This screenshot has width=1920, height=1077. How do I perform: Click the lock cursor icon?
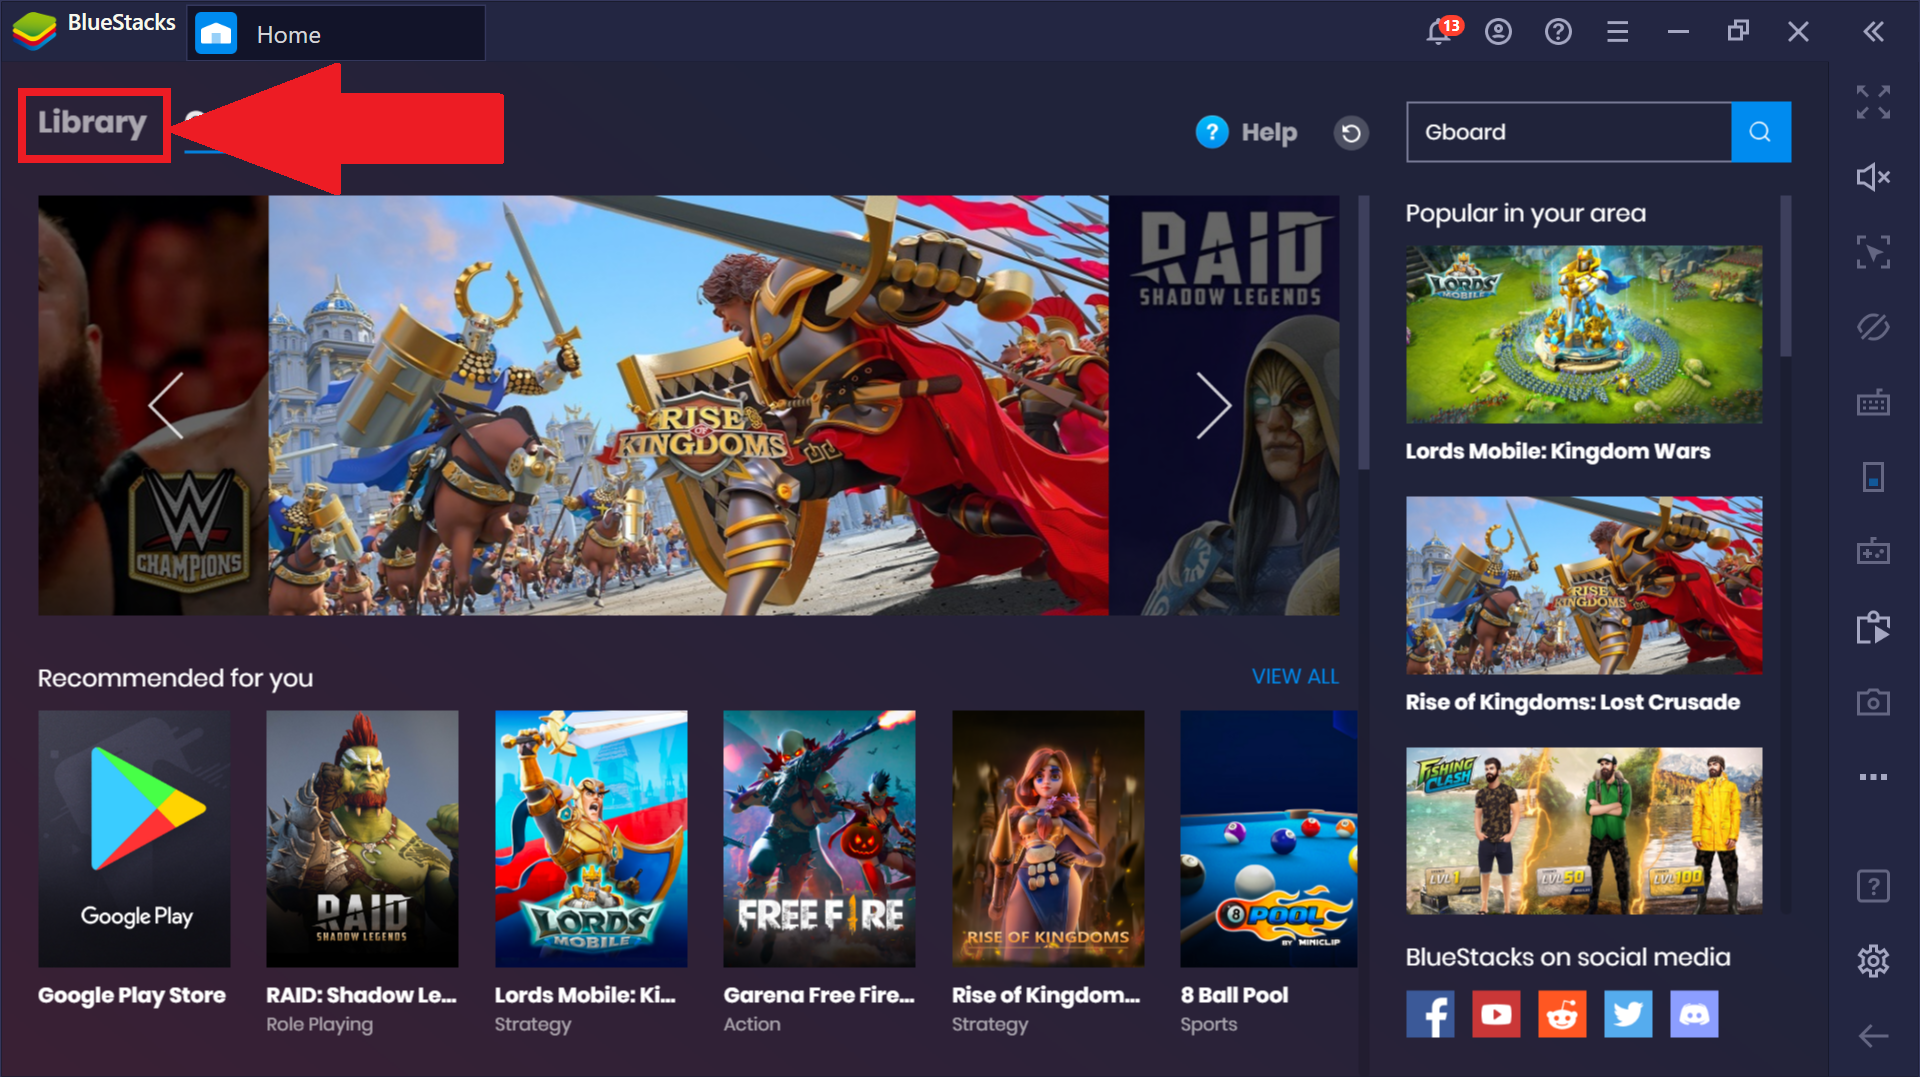click(1873, 252)
